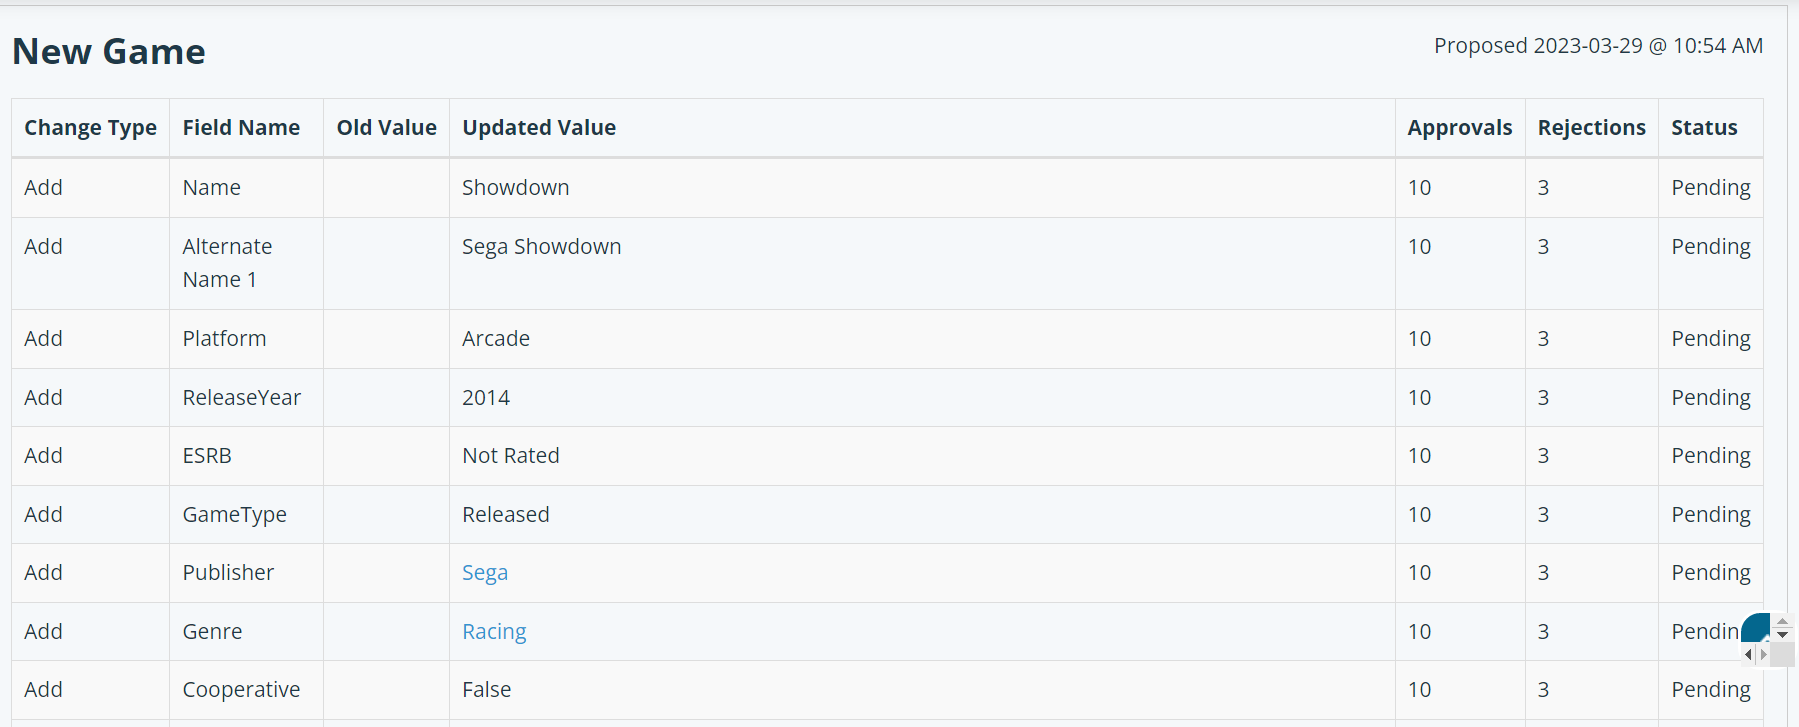Click the small scroll left arrow
Screen dimensions: 1799x727
(x=1748, y=654)
